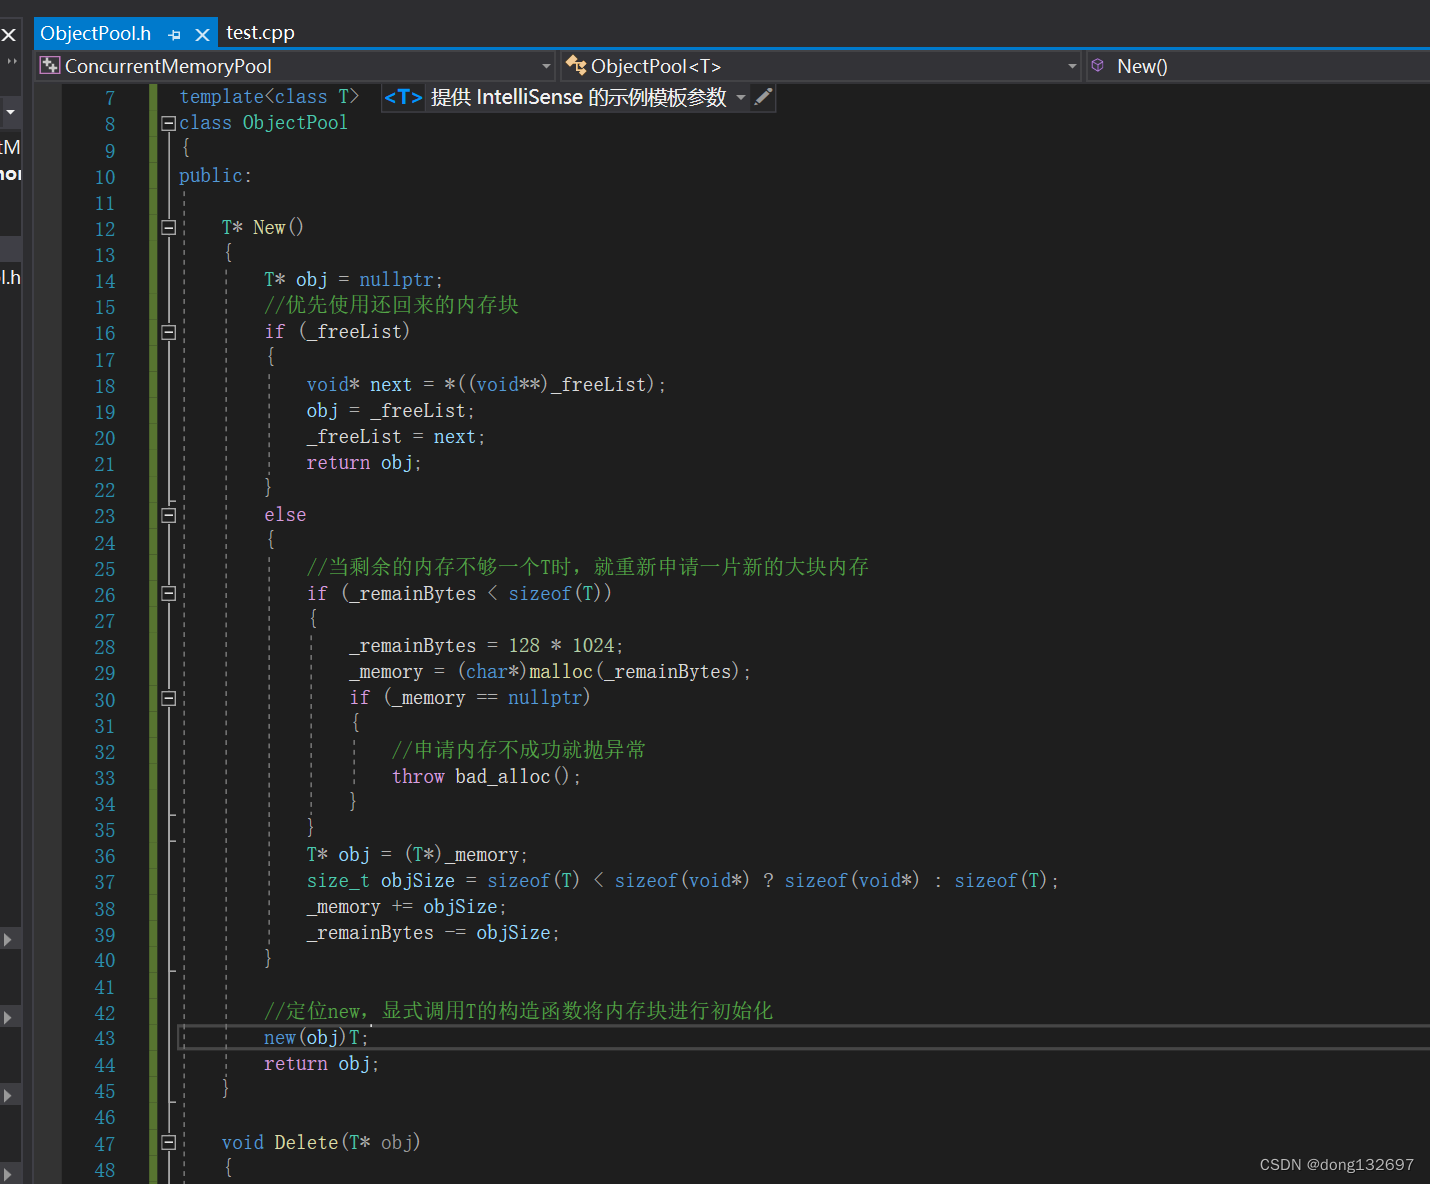
Task: Close the side panel with the X icon
Action: [9, 35]
